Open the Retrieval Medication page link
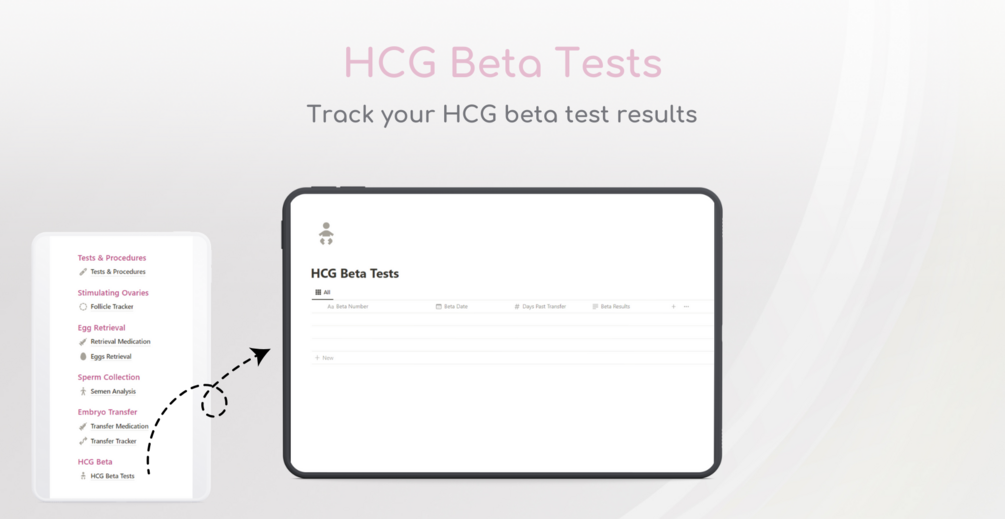The width and height of the screenshot is (1005, 519). [x=120, y=342]
